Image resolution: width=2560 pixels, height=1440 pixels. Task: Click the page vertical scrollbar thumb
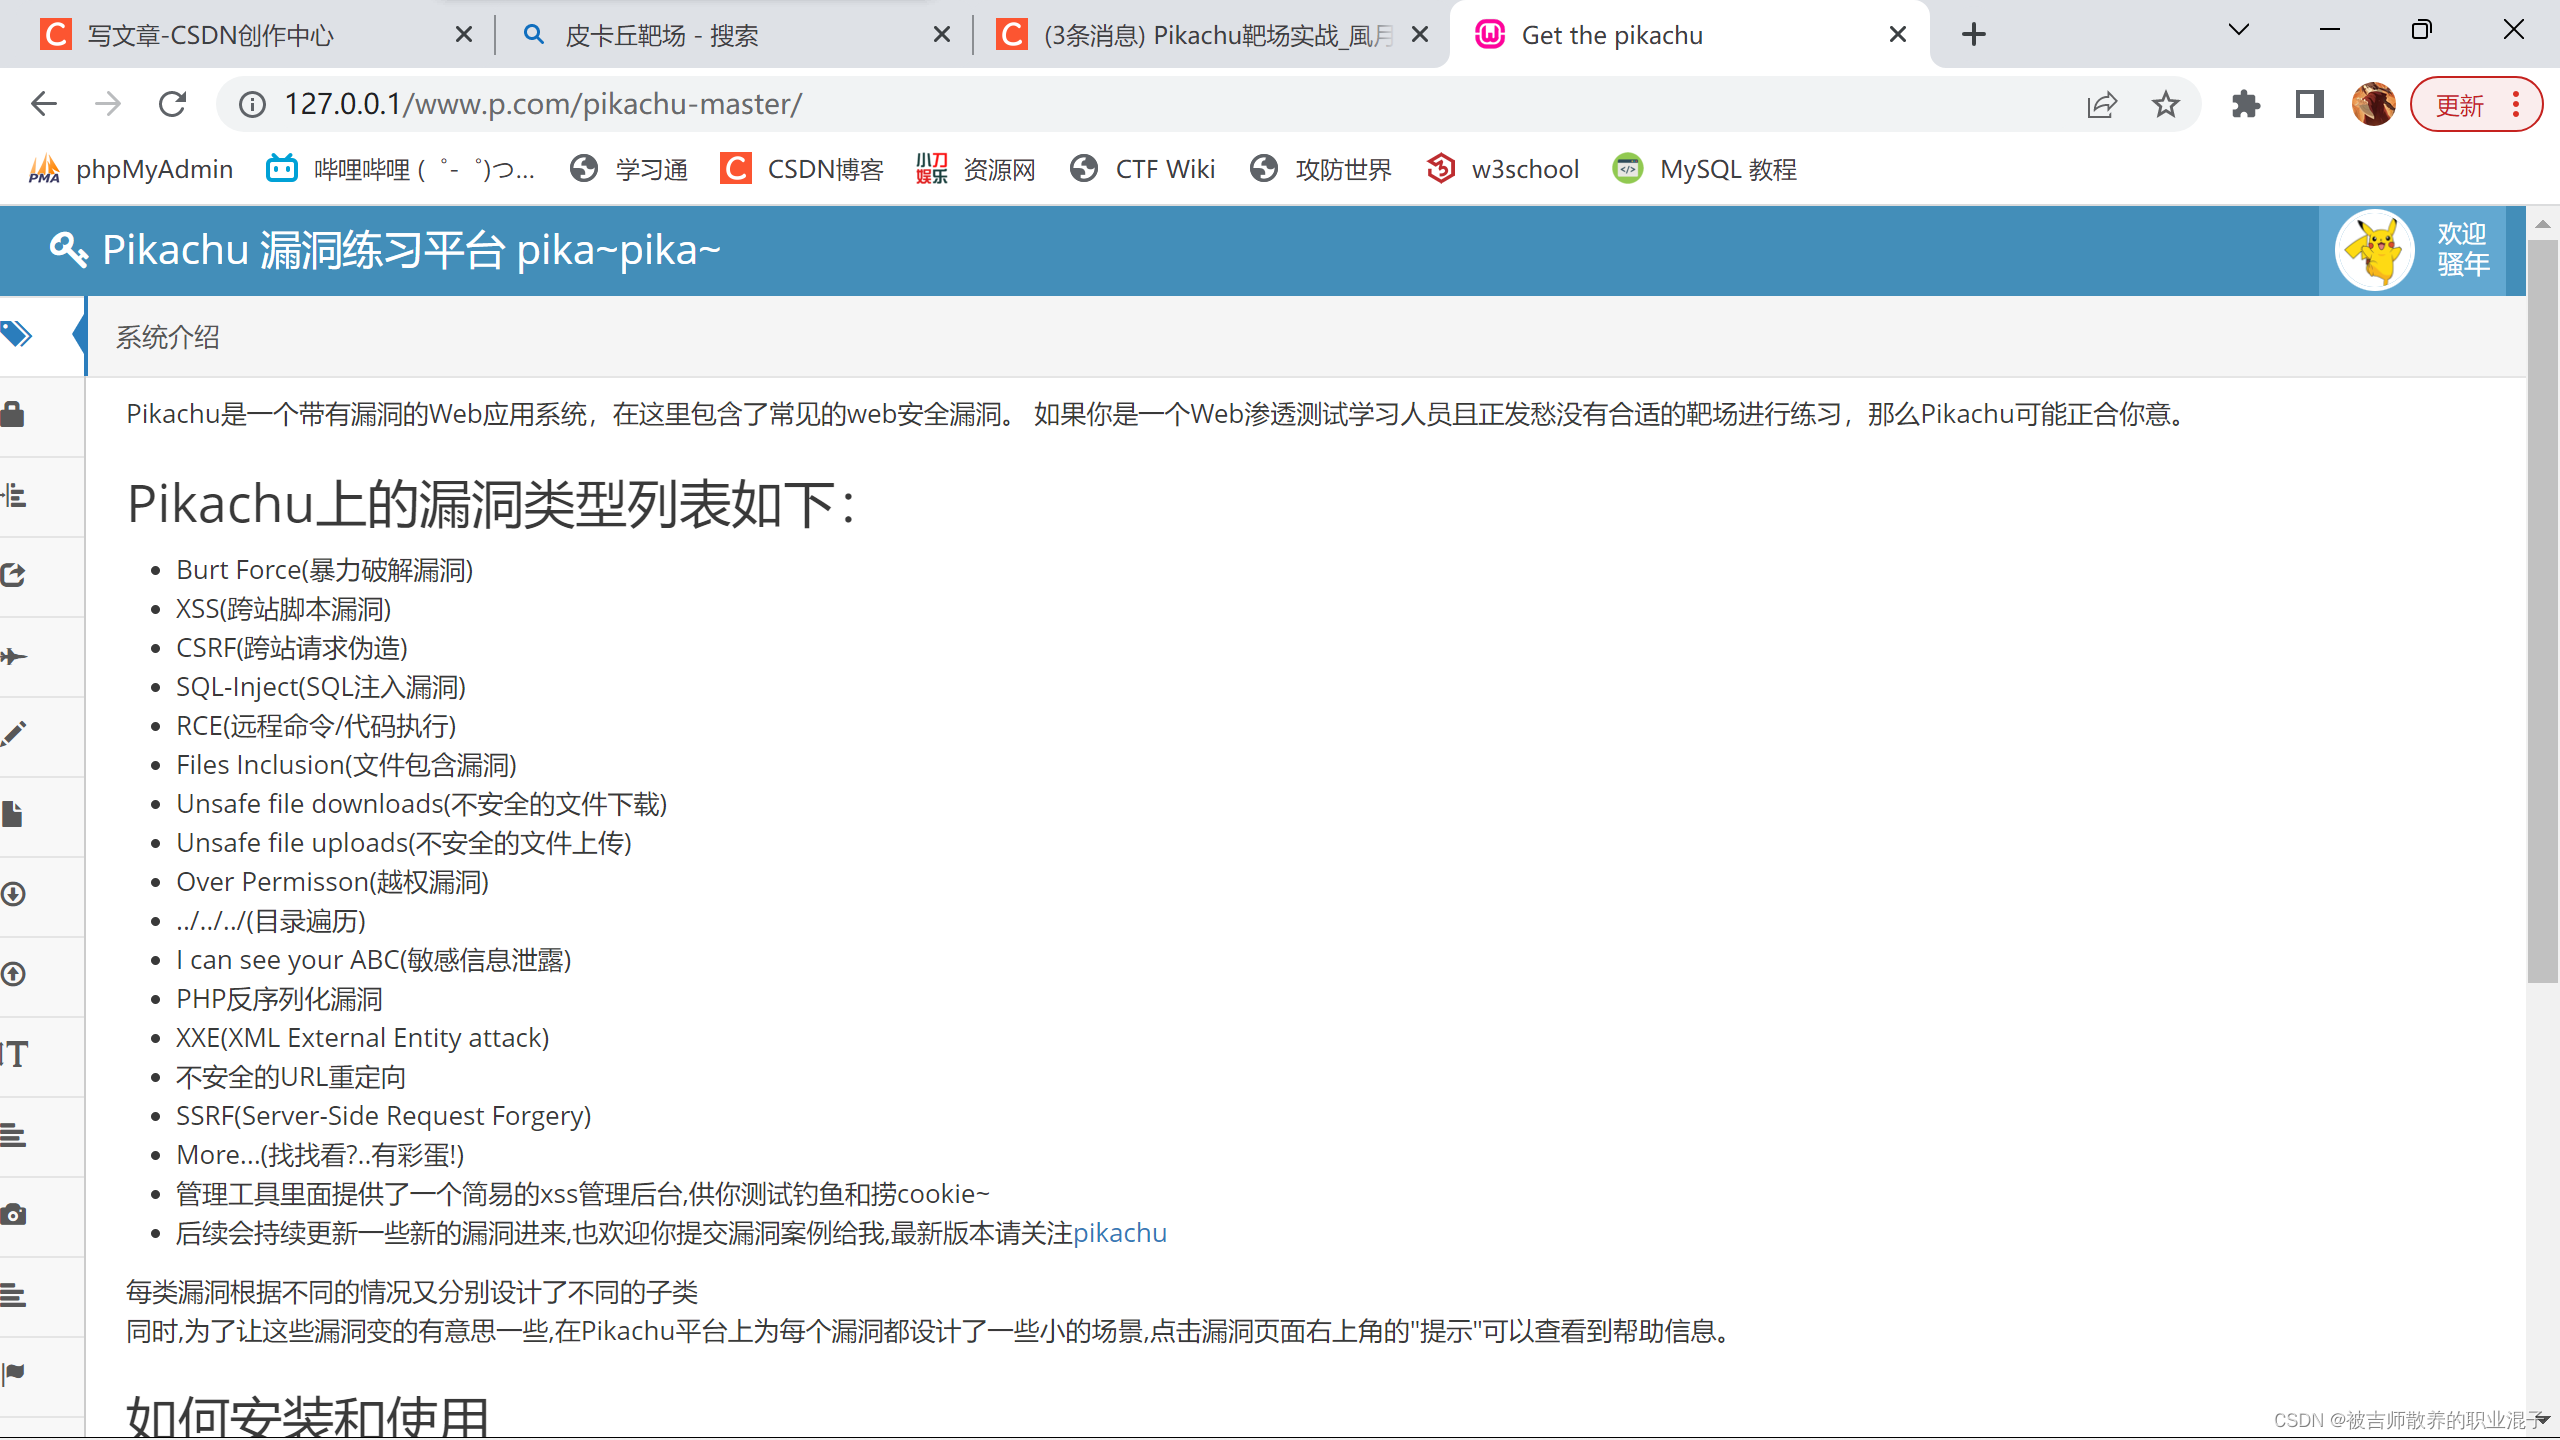(2541, 610)
